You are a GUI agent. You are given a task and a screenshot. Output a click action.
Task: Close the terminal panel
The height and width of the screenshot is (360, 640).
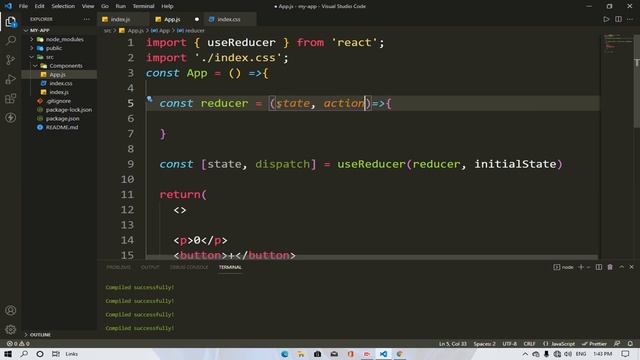click(x=631, y=267)
